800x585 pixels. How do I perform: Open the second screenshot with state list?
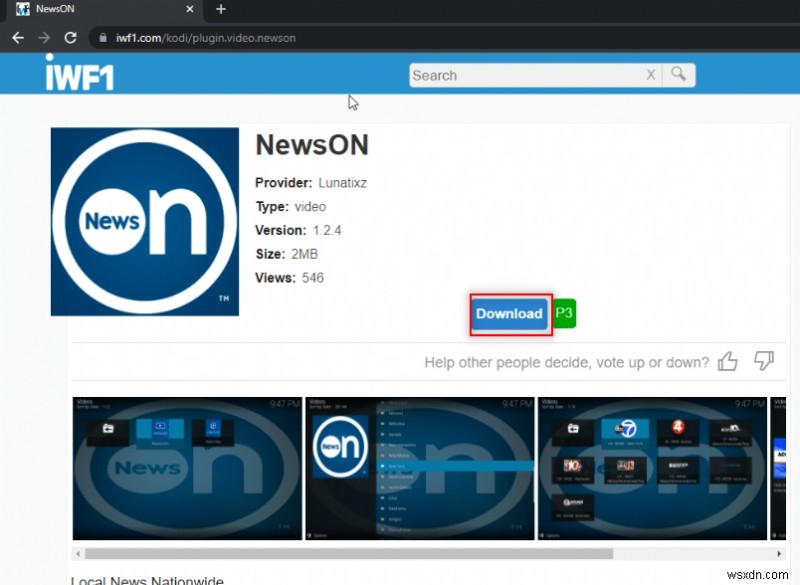point(420,468)
